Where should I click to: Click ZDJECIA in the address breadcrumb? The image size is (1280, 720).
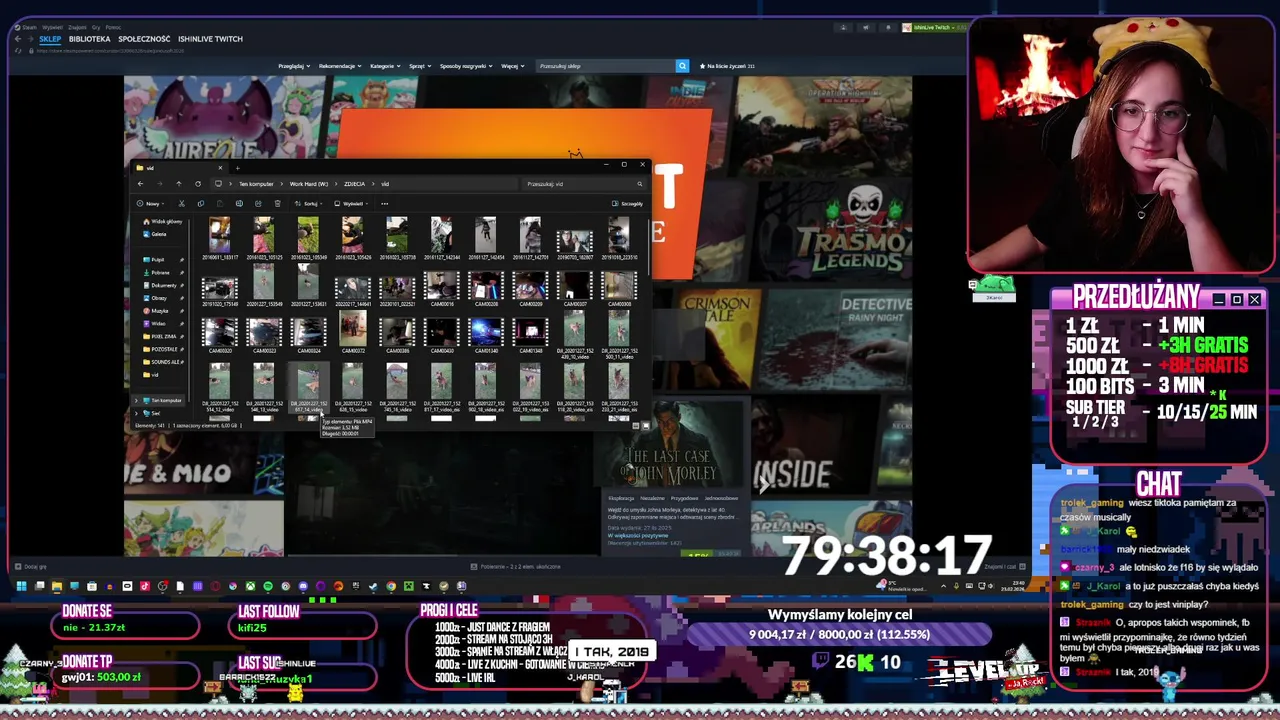(354, 184)
